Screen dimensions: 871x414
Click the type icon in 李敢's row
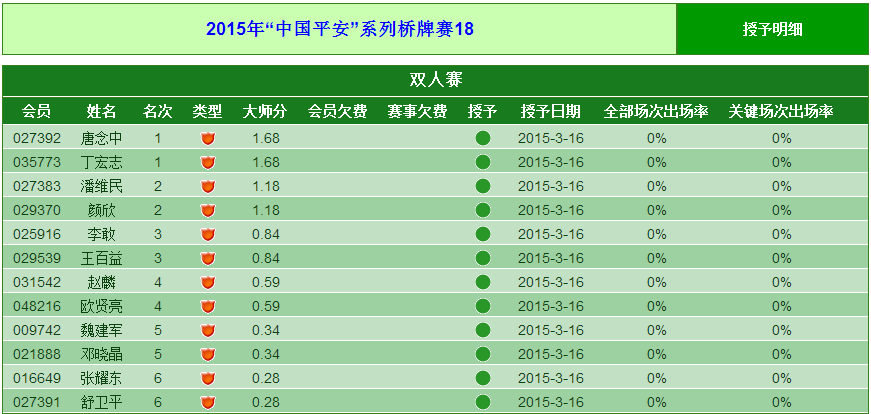click(208, 234)
